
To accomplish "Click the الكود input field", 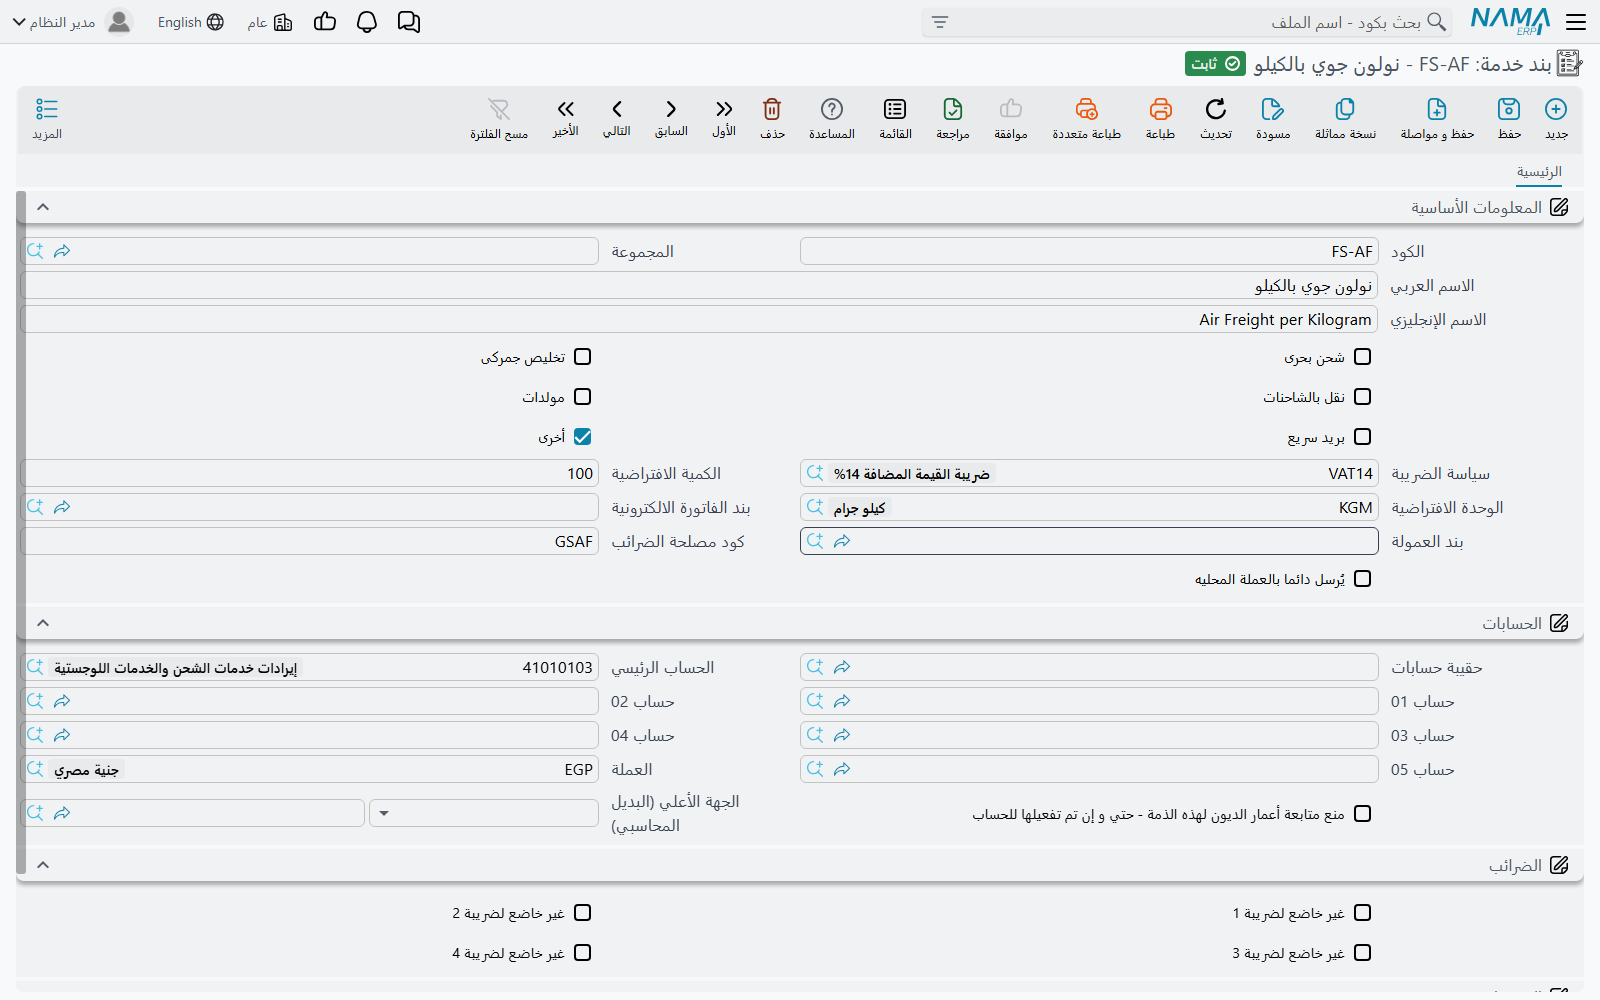I will (1089, 251).
